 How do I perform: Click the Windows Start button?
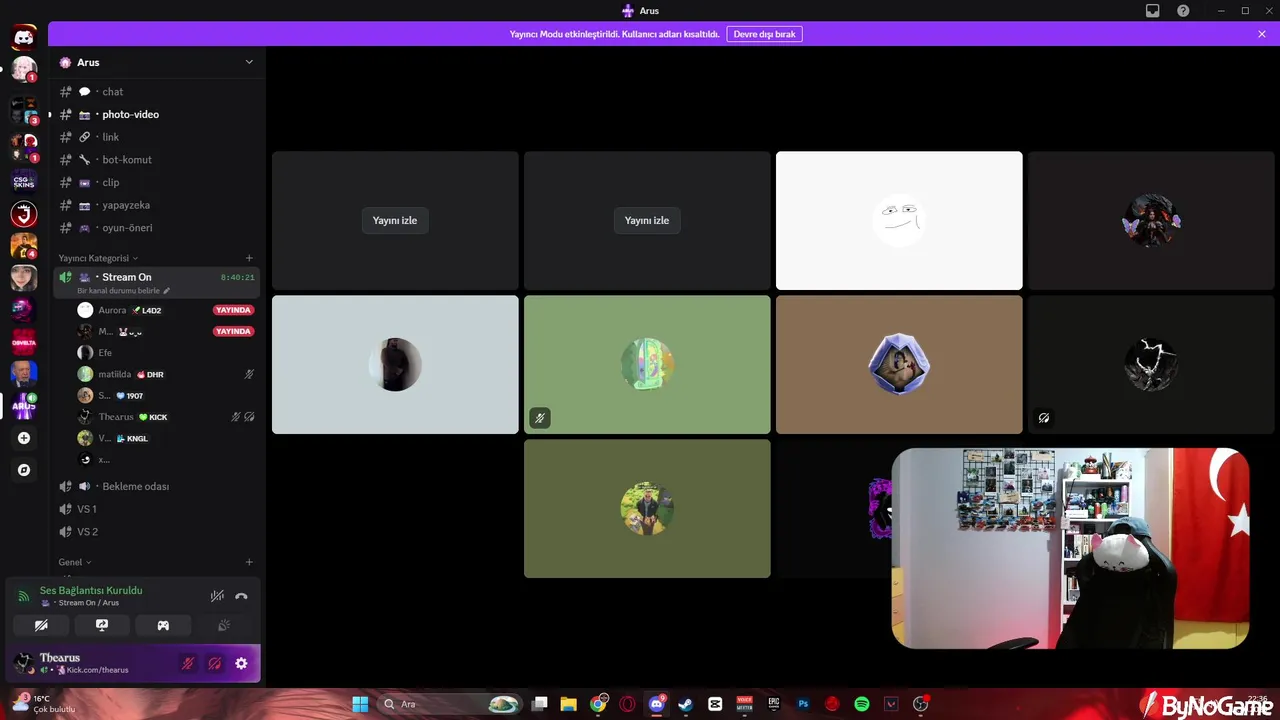360,704
